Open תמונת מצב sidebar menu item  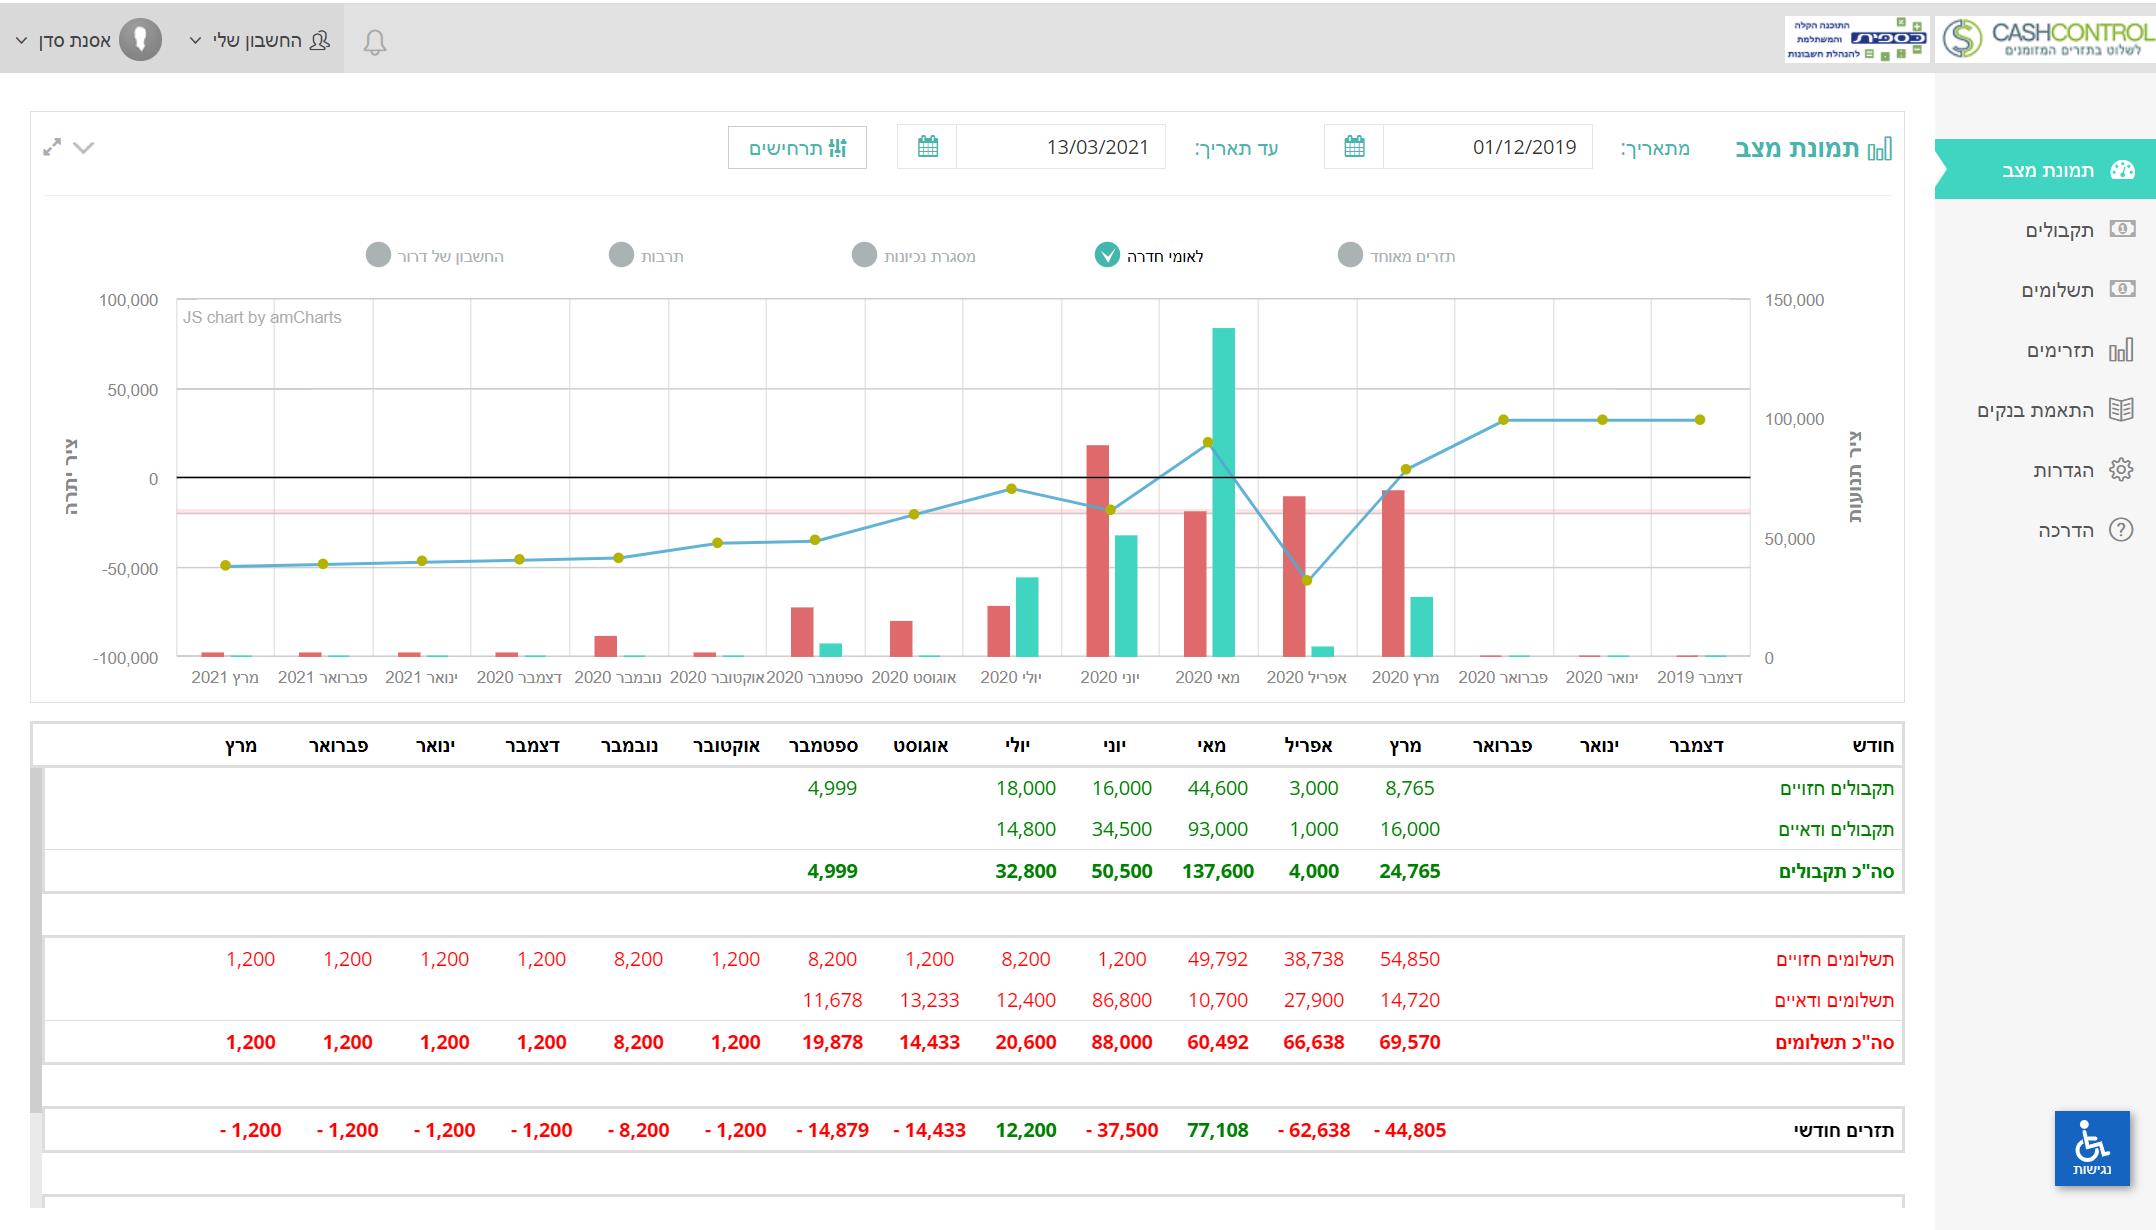[2045, 170]
